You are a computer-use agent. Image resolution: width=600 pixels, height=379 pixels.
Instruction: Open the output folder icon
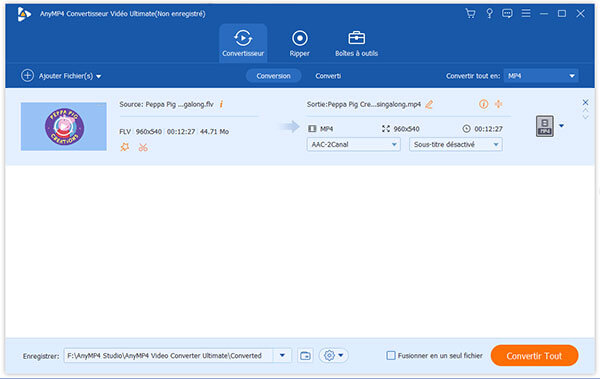(x=305, y=356)
